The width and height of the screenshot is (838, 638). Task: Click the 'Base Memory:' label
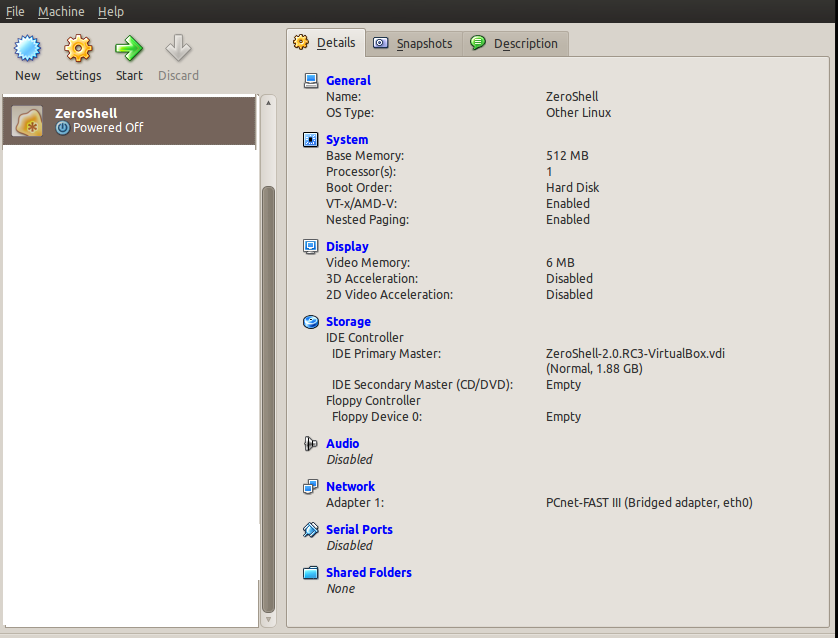365,155
